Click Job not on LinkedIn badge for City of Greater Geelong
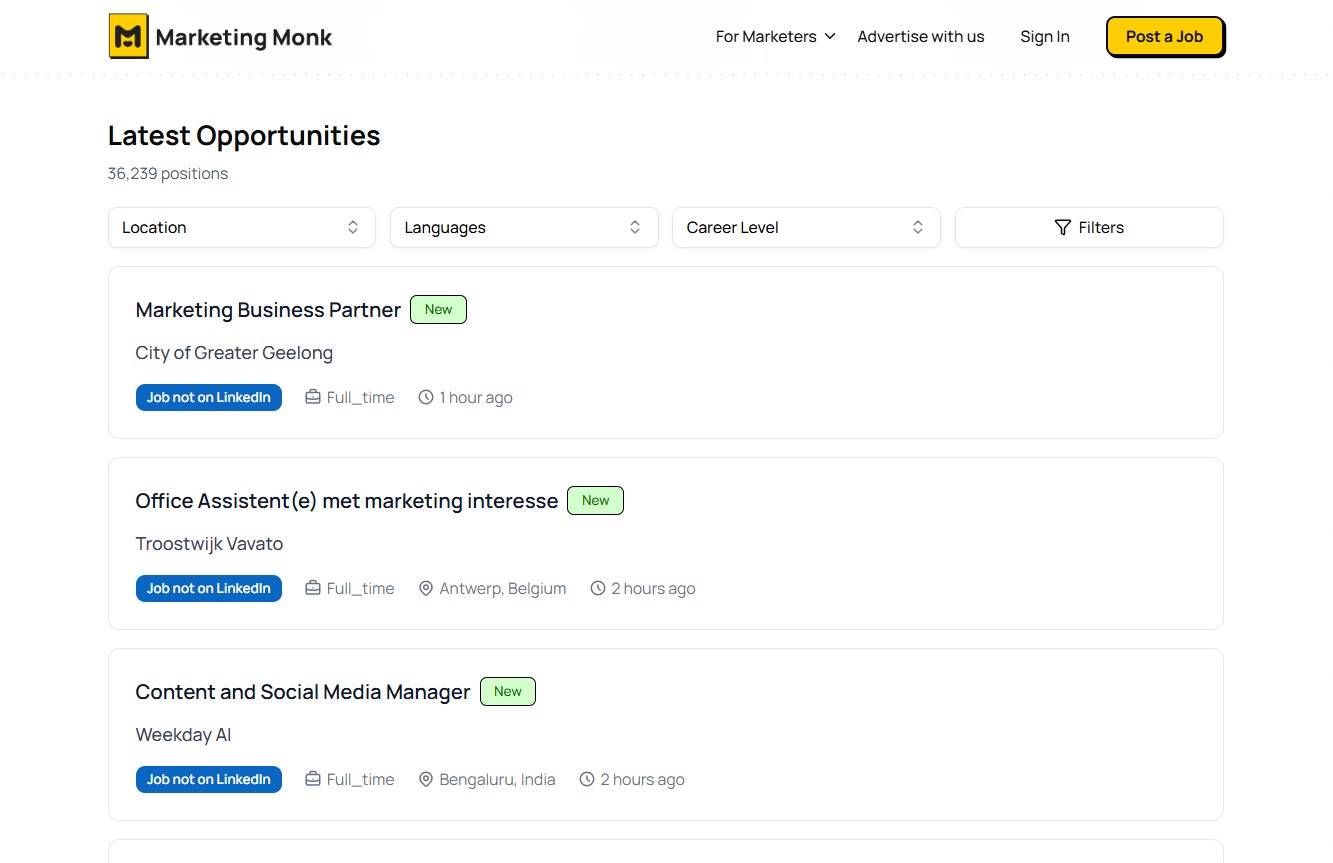This screenshot has height=863, width=1333. pyautogui.click(x=209, y=397)
